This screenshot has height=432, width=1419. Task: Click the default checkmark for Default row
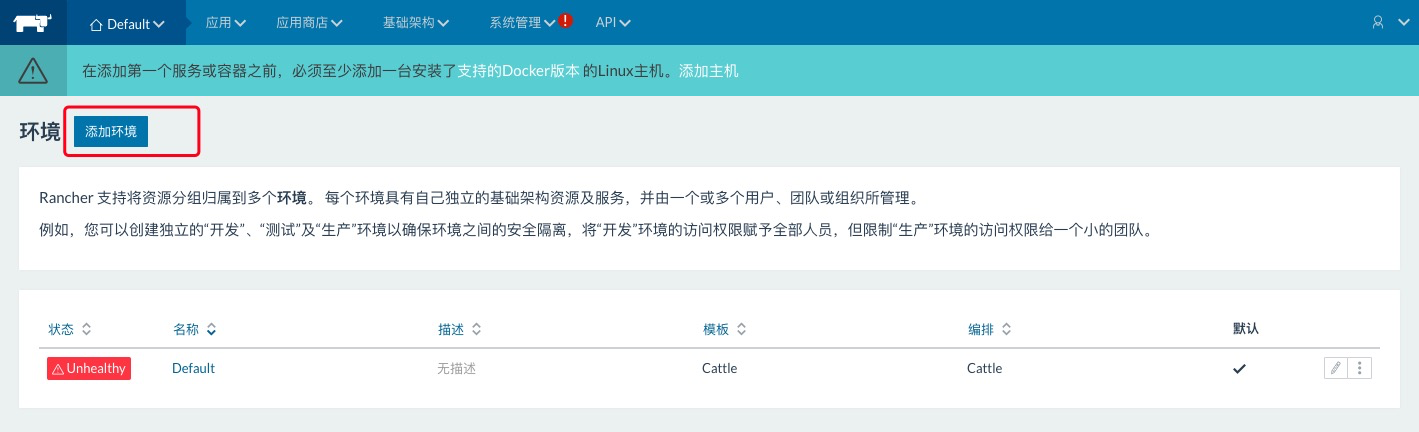tap(1239, 368)
